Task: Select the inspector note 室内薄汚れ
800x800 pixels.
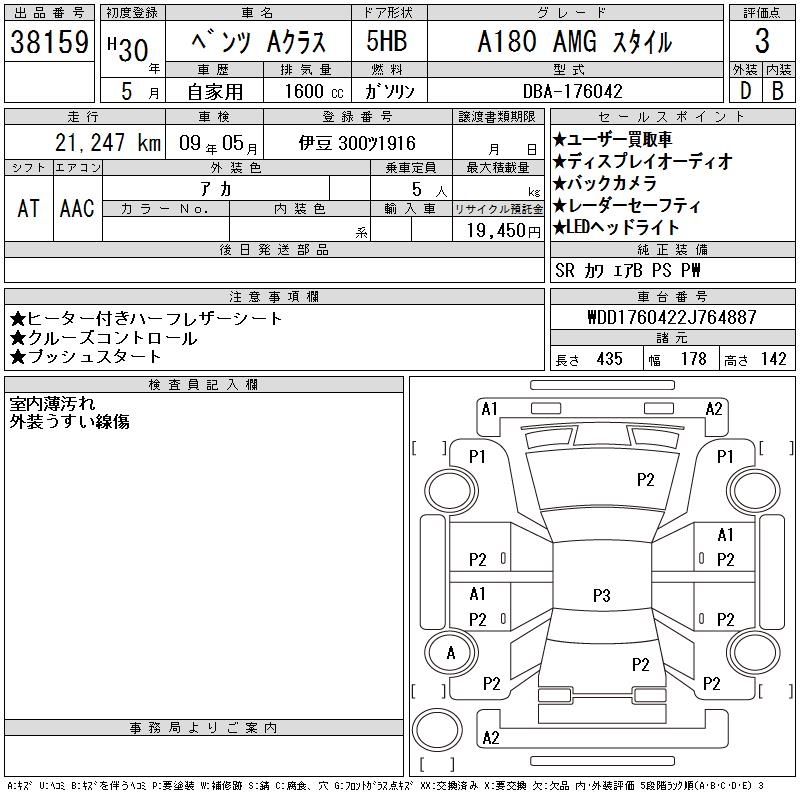Action: click(52, 404)
